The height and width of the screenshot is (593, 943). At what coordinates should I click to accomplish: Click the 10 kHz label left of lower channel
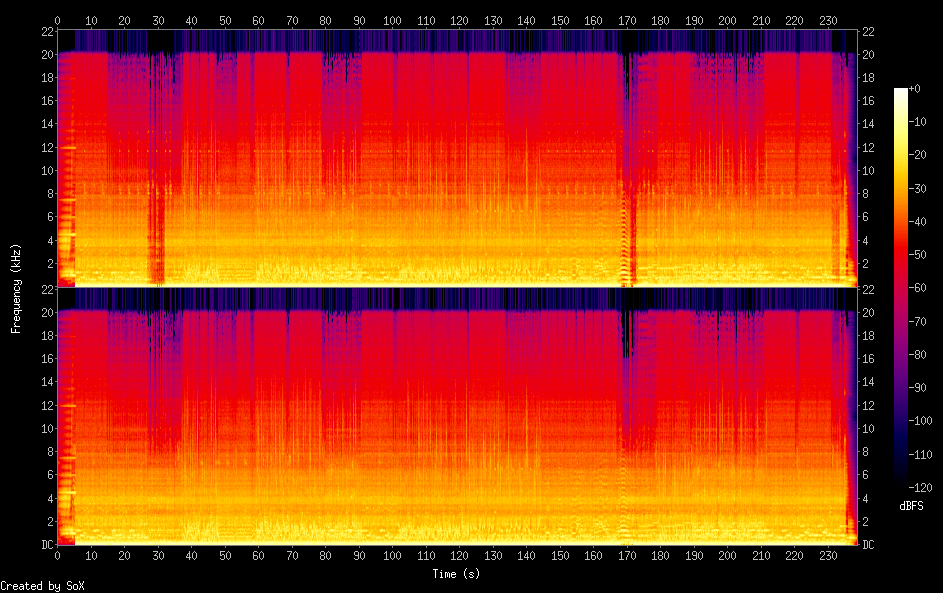pos(45,428)
